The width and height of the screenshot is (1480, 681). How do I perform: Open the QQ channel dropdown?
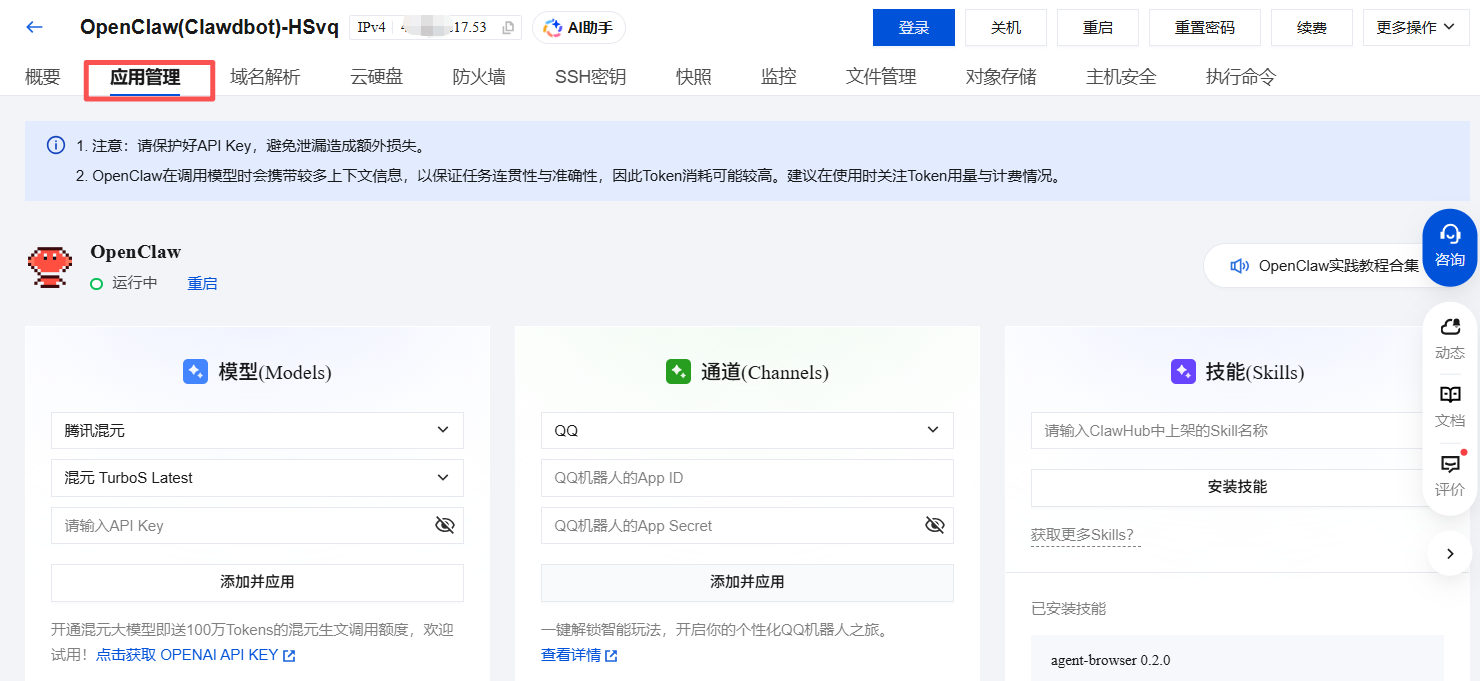[747, 430]
